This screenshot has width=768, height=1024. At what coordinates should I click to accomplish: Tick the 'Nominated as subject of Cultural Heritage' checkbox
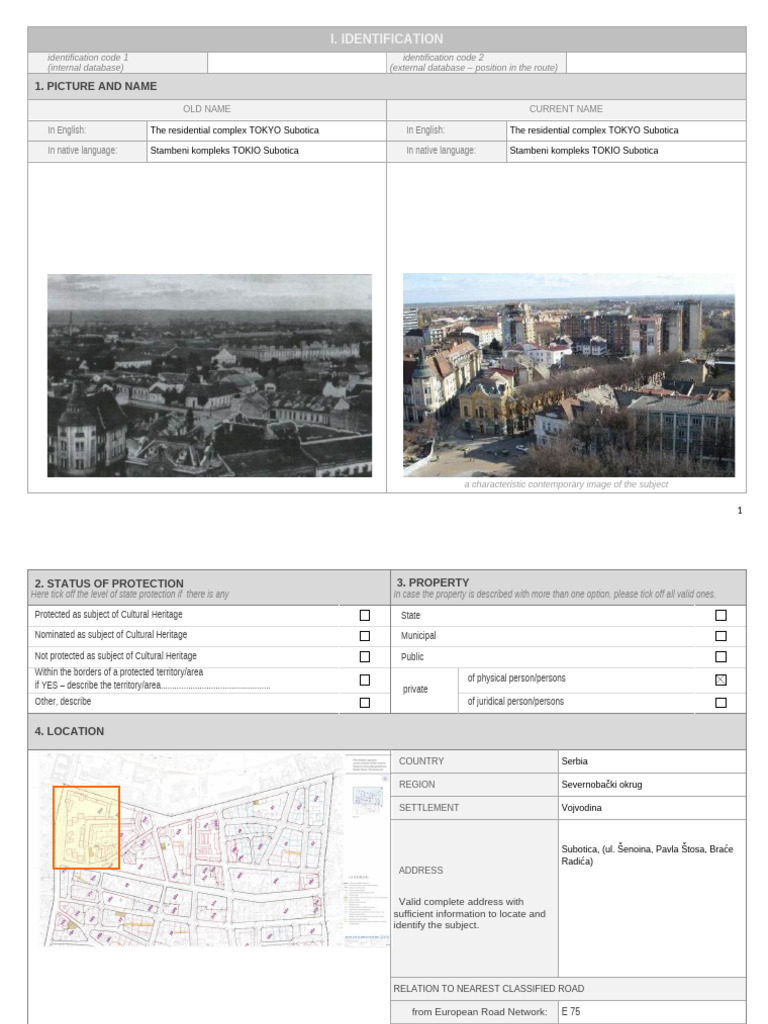pos(364,635)
